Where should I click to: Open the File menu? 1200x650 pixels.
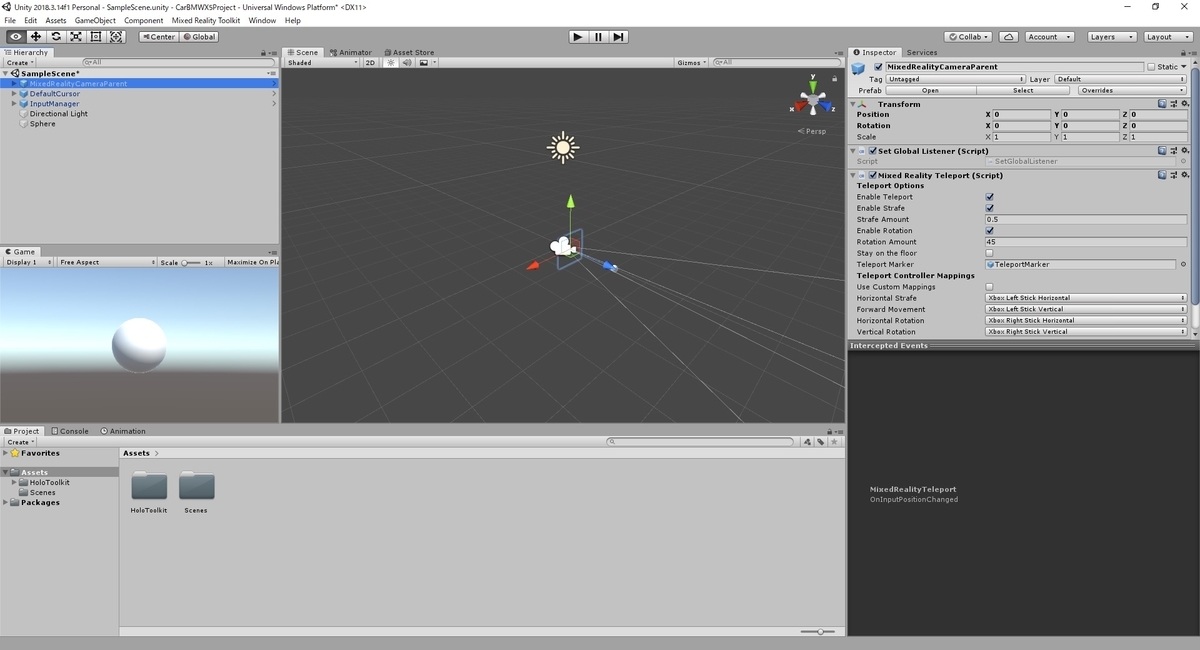pos(10,20)
